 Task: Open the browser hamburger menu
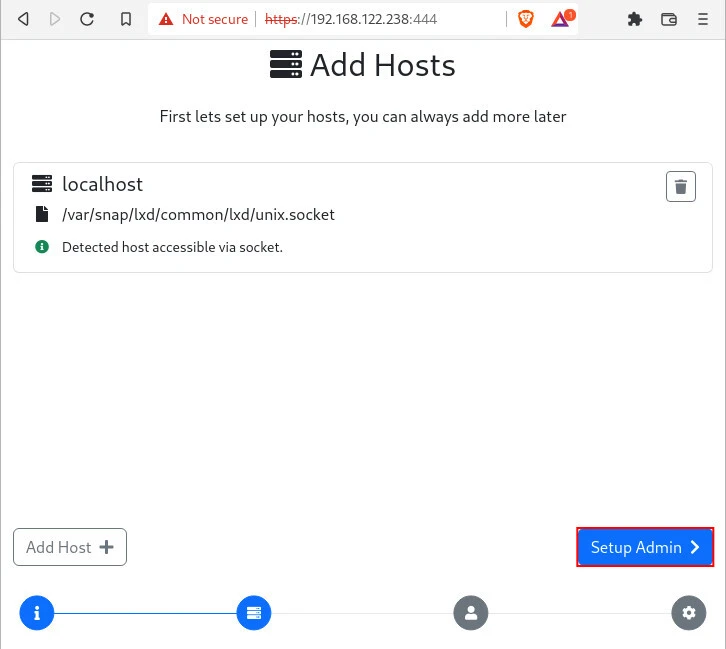704,19
